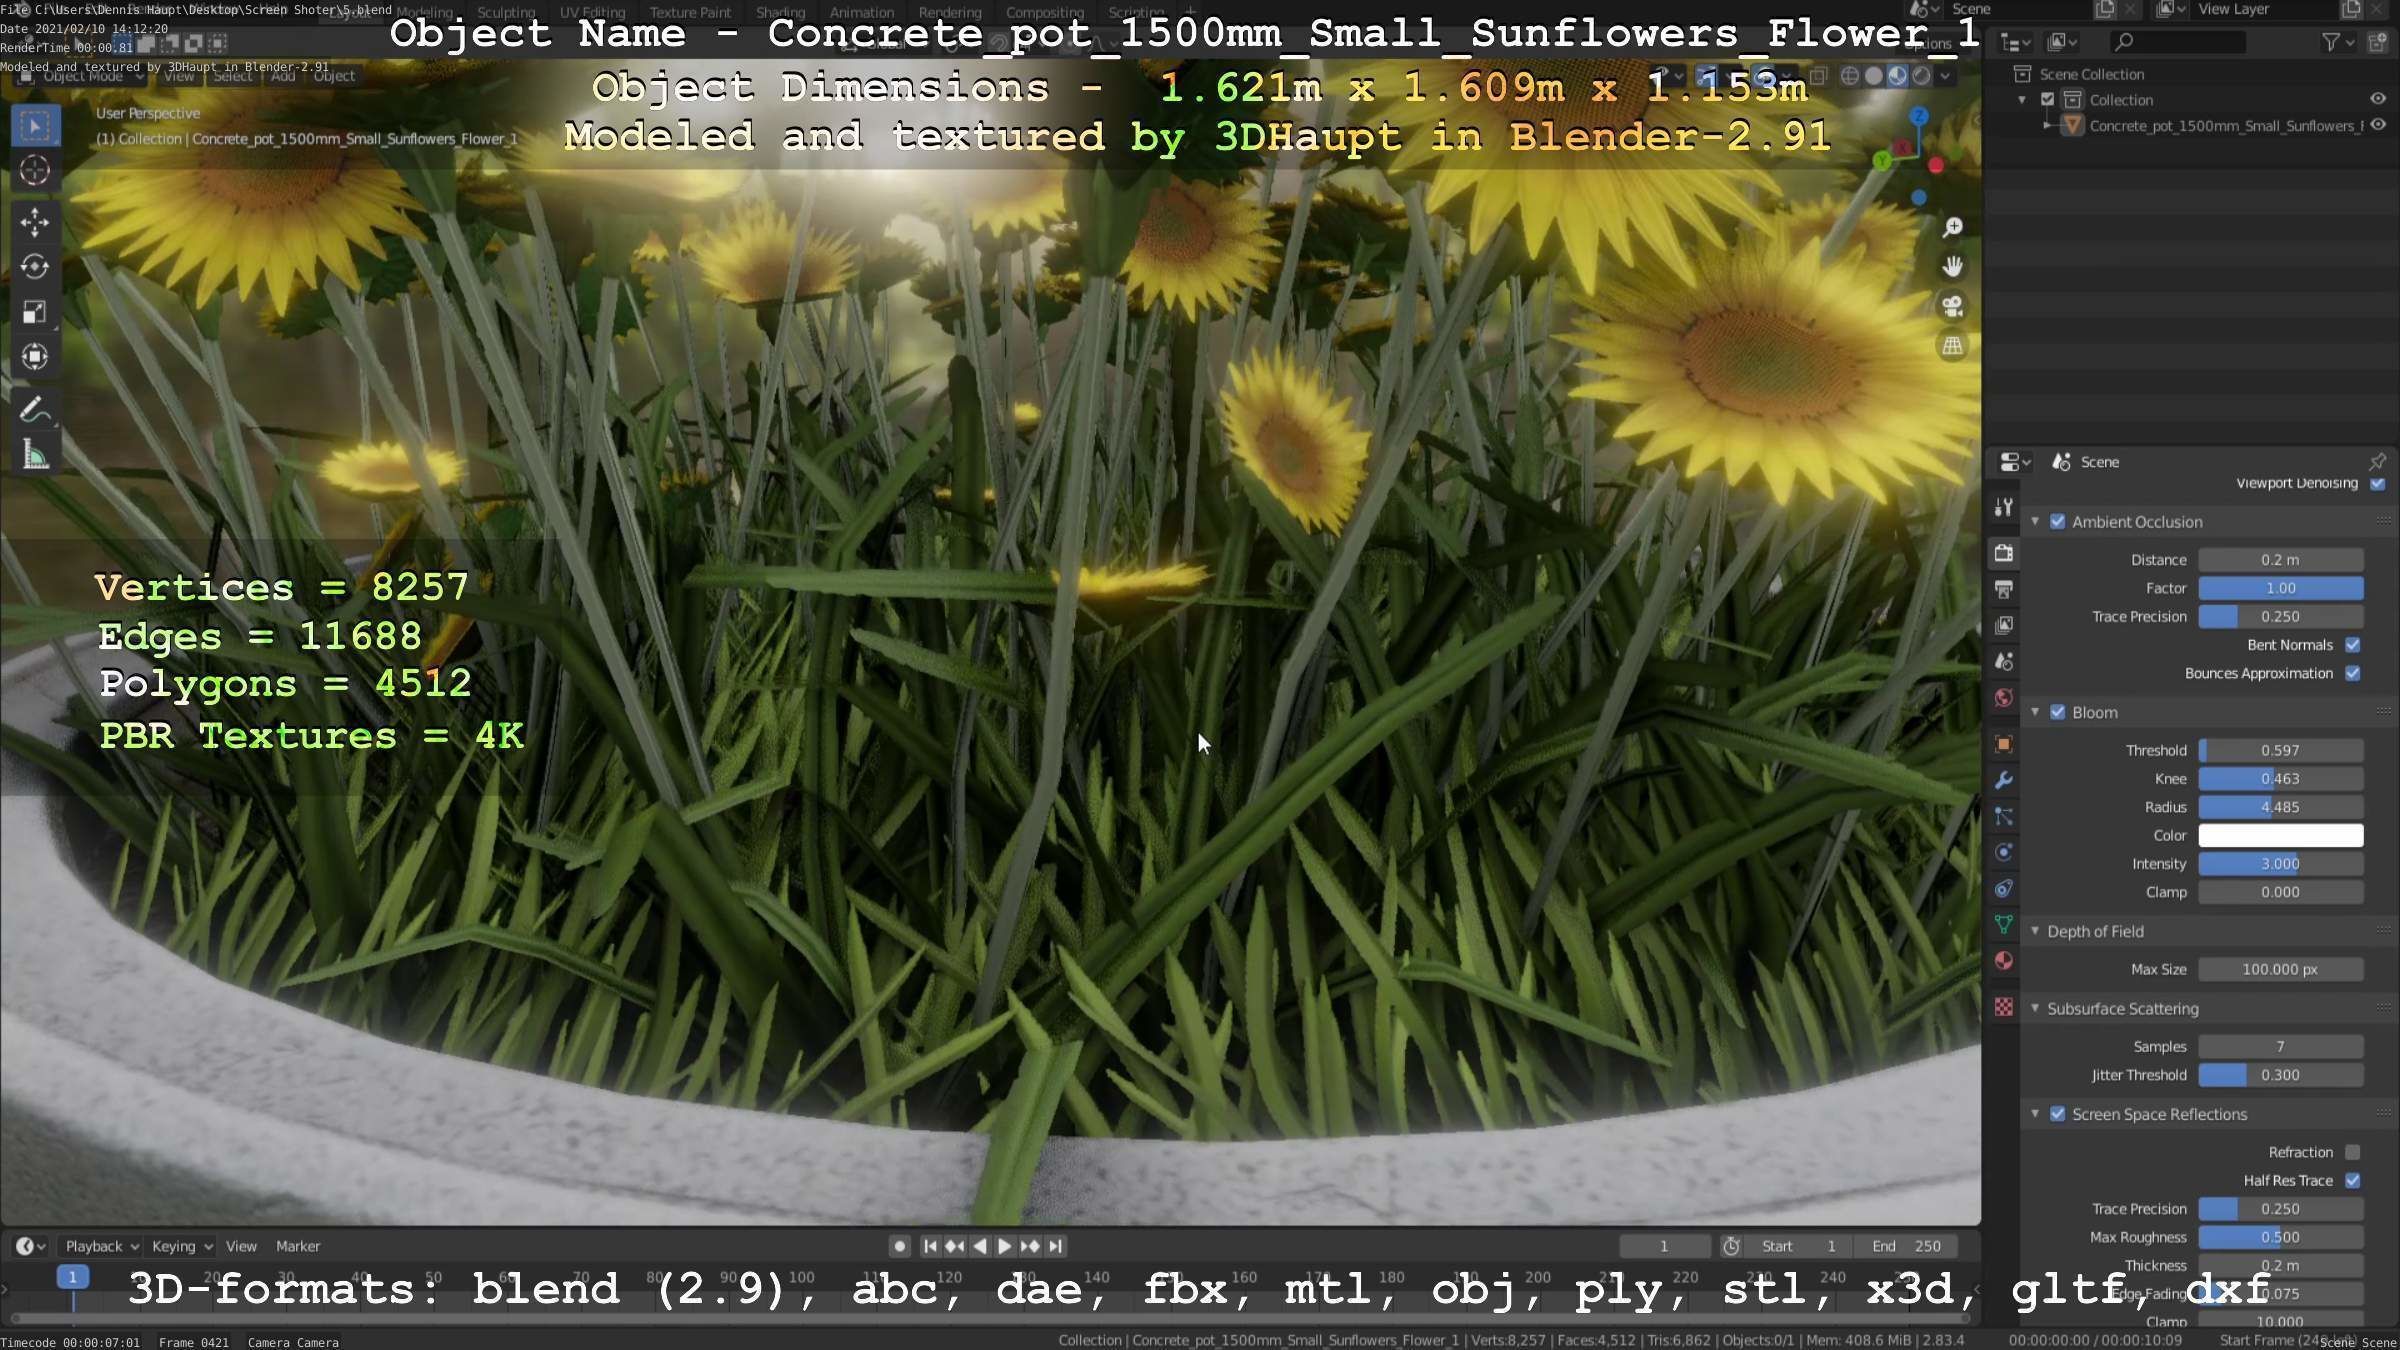Open viewport shading options dropdown arrow
Image resolution: width=2400 pixels, height=1350 pixels.
pyautogui.click(x=1945, y=75)
